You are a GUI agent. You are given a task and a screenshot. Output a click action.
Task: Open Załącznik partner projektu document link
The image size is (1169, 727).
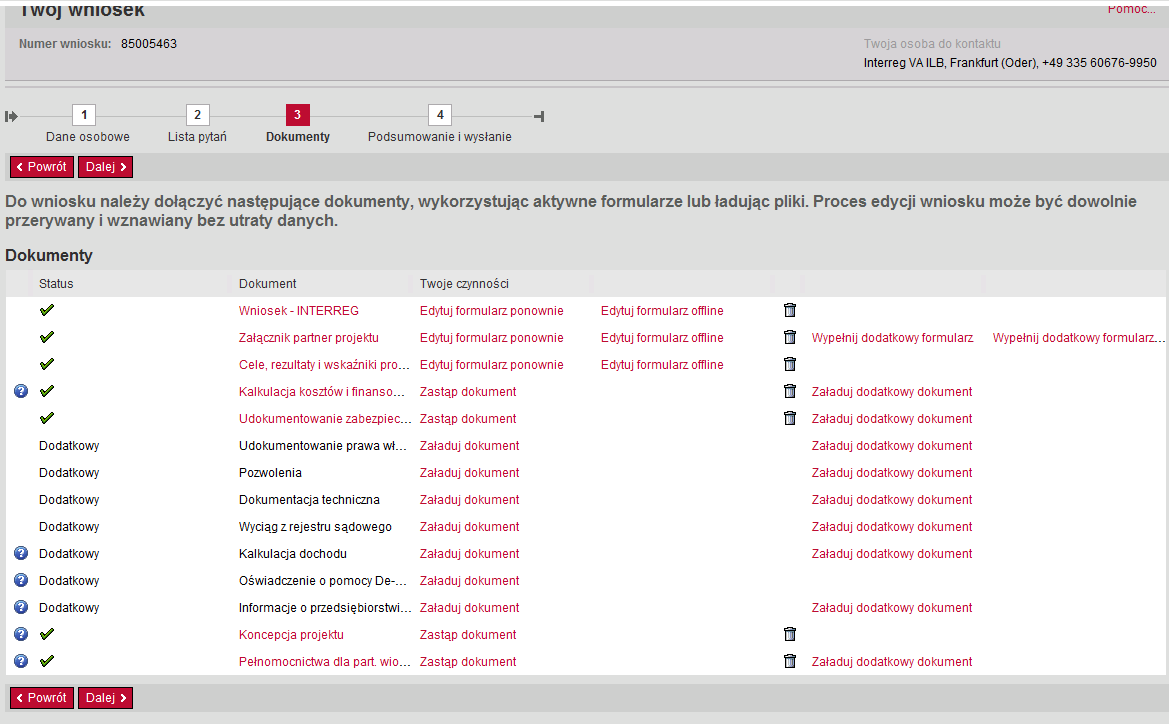tap(309, 338)
